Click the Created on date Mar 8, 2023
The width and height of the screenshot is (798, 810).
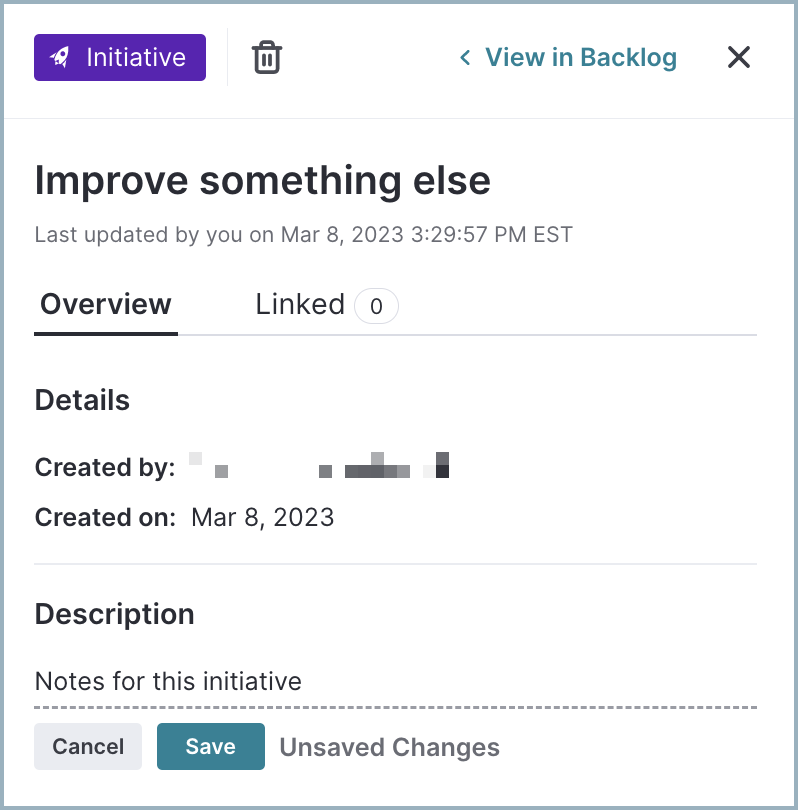(x=262, y=518)
